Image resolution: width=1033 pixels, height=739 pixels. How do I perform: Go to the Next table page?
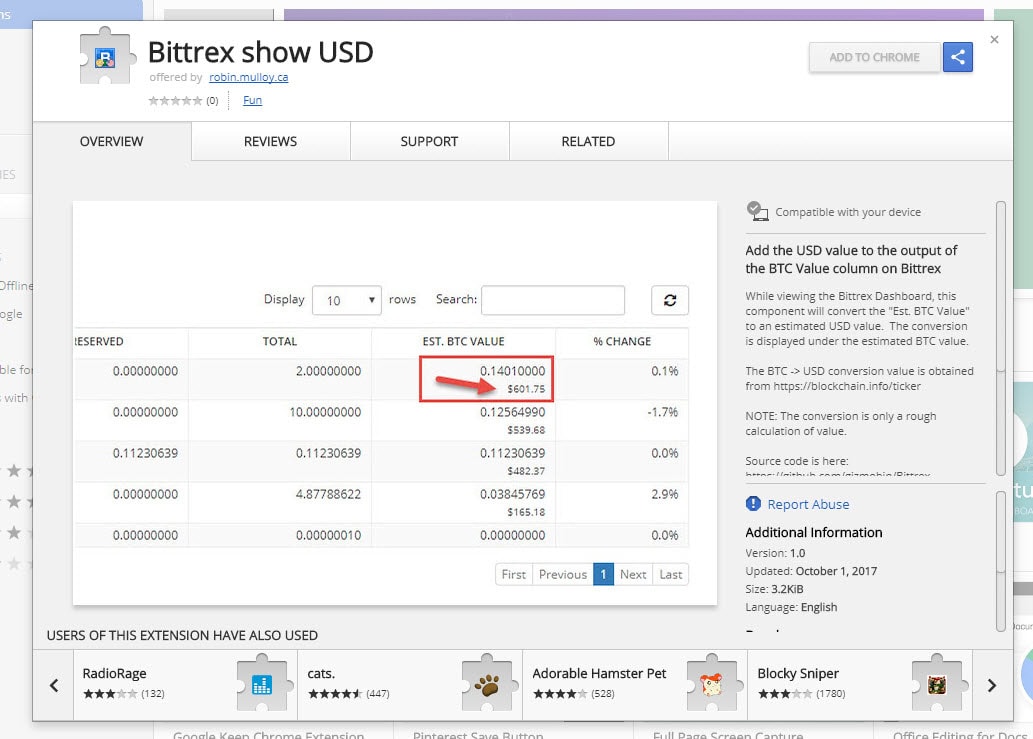pyautogui.click(x=632, y=574)
